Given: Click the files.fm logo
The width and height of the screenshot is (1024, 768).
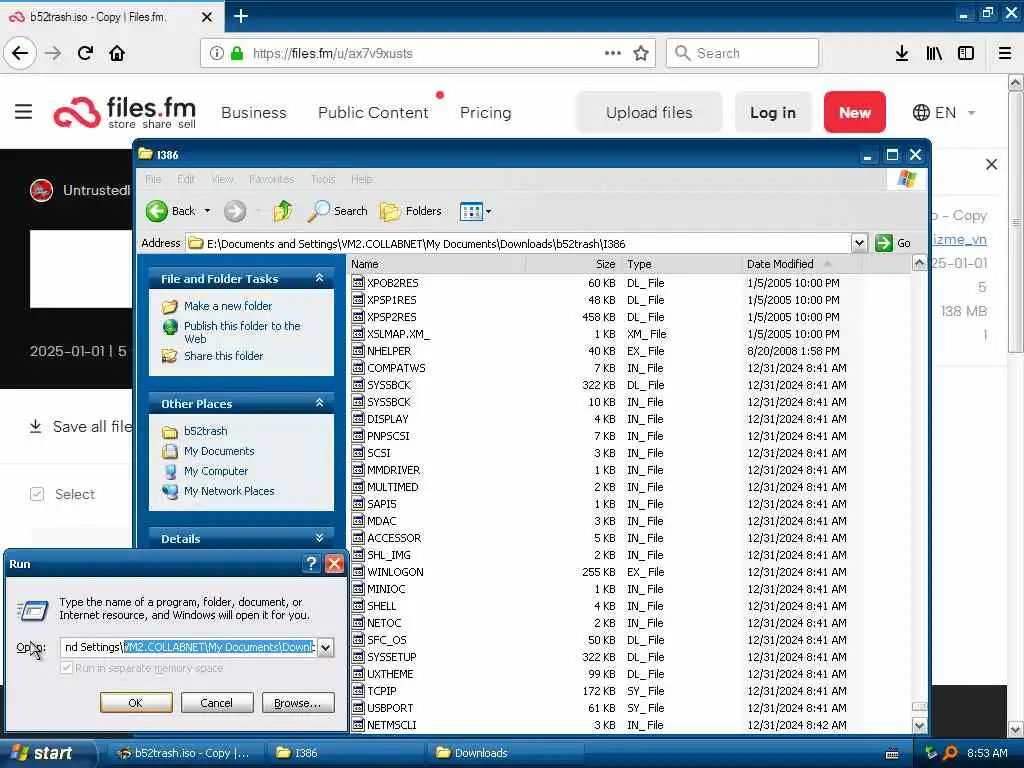Looking at the screenshot, I should [x=125, y=112].
